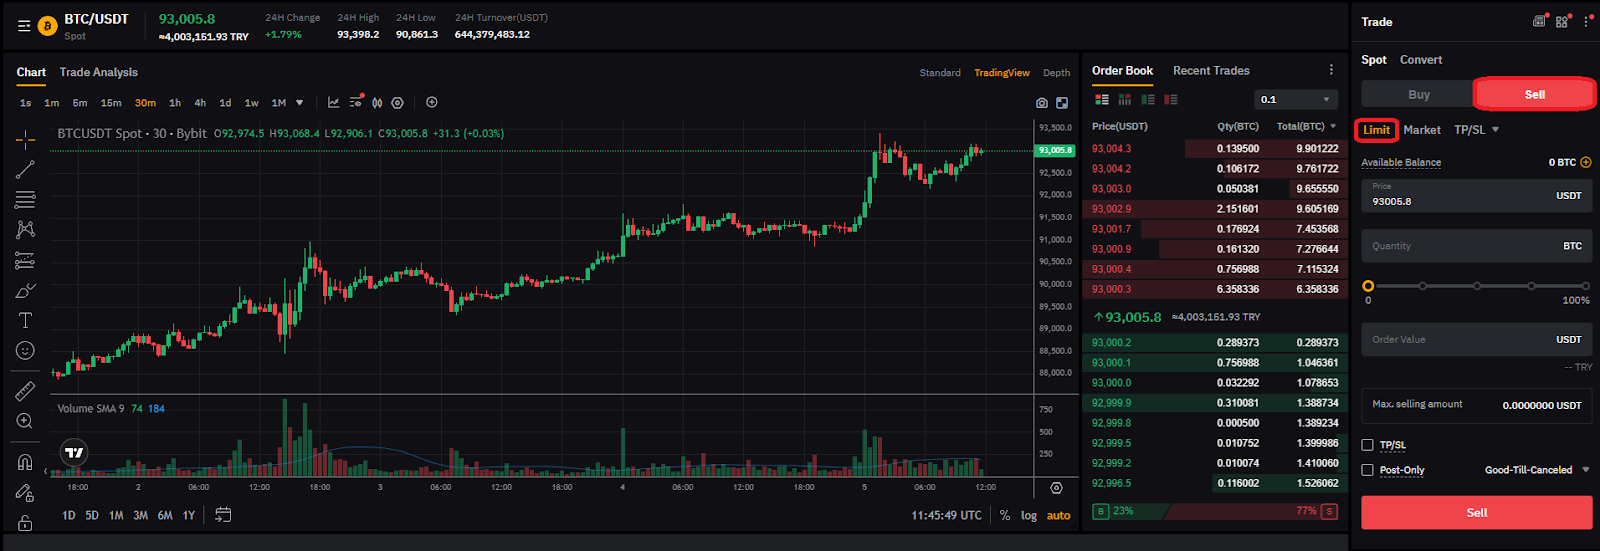The height and width of the screenshot is (551, 1600).
Task: Expand the 1M timeframe dropdown arrow
Action: [299, 103]
